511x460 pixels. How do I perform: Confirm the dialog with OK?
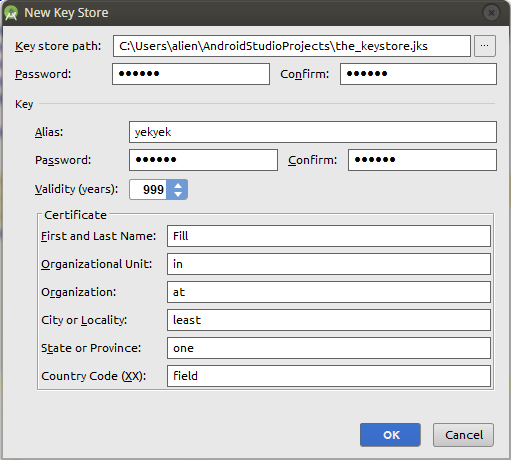coord(390,435)
